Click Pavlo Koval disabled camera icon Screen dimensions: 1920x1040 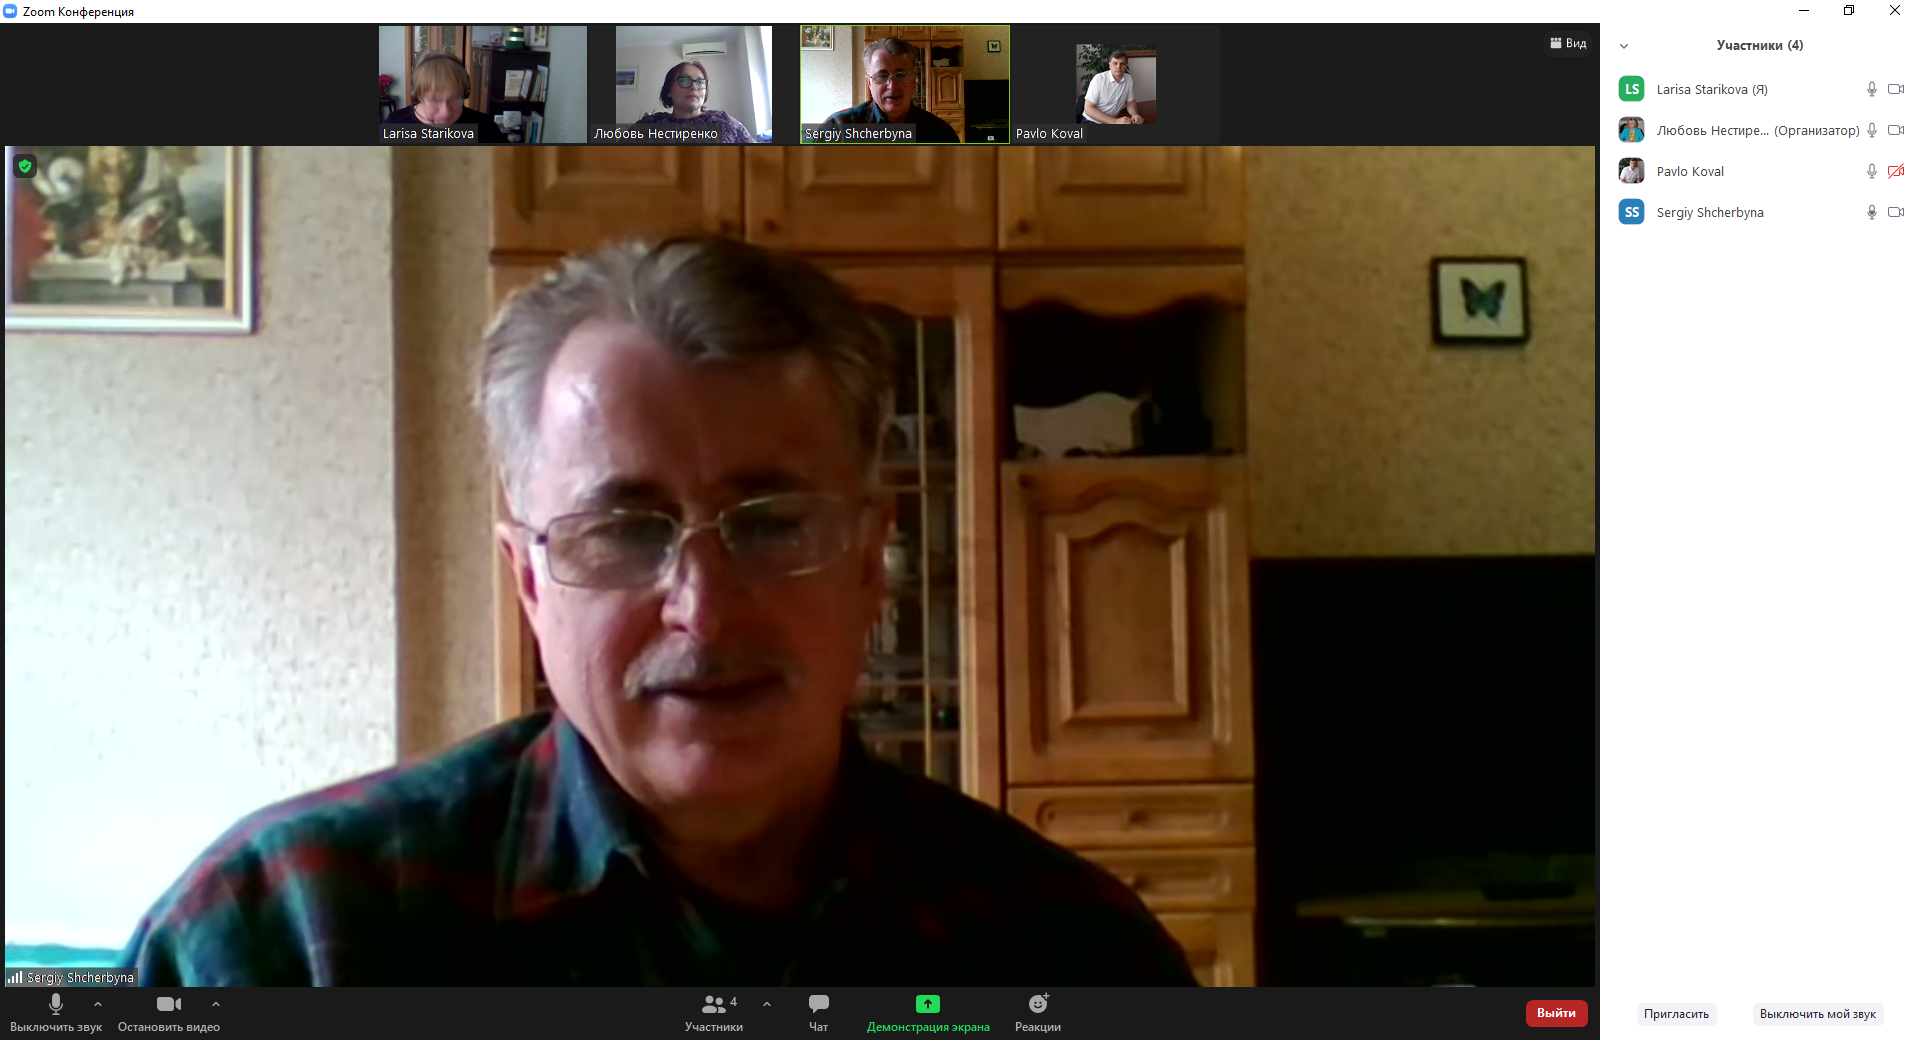click(1895, 171)
